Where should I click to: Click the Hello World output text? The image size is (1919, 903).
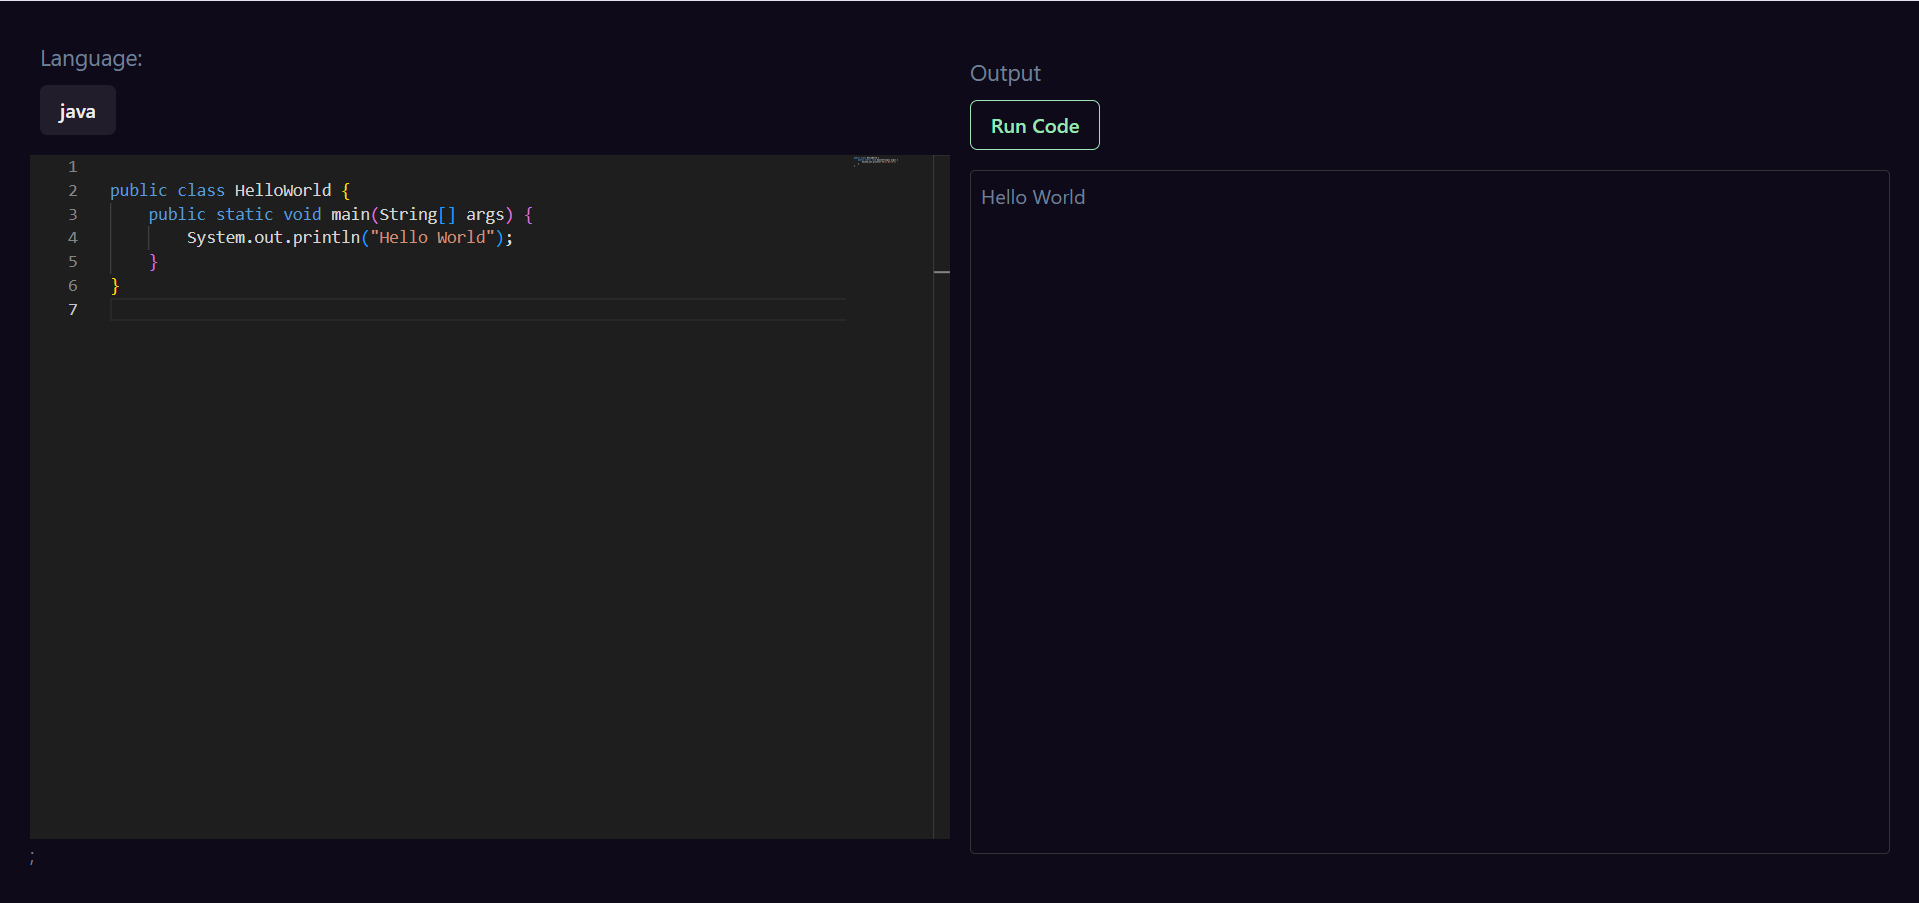coord(1032,198)
